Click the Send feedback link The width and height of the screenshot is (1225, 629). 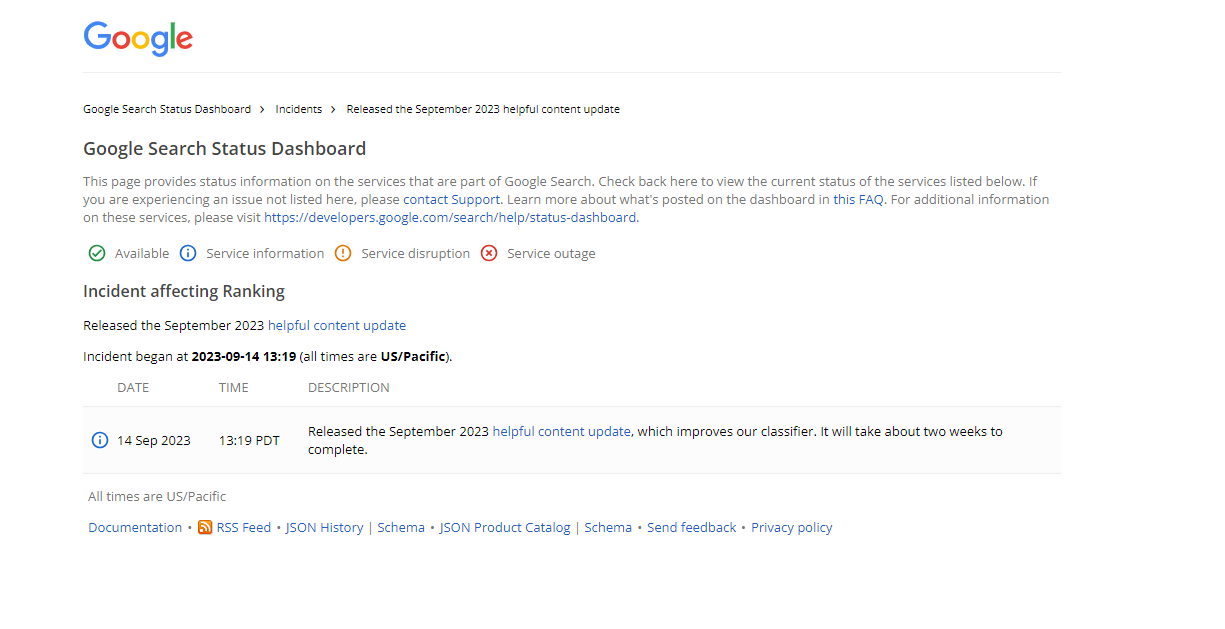point(692,527)
